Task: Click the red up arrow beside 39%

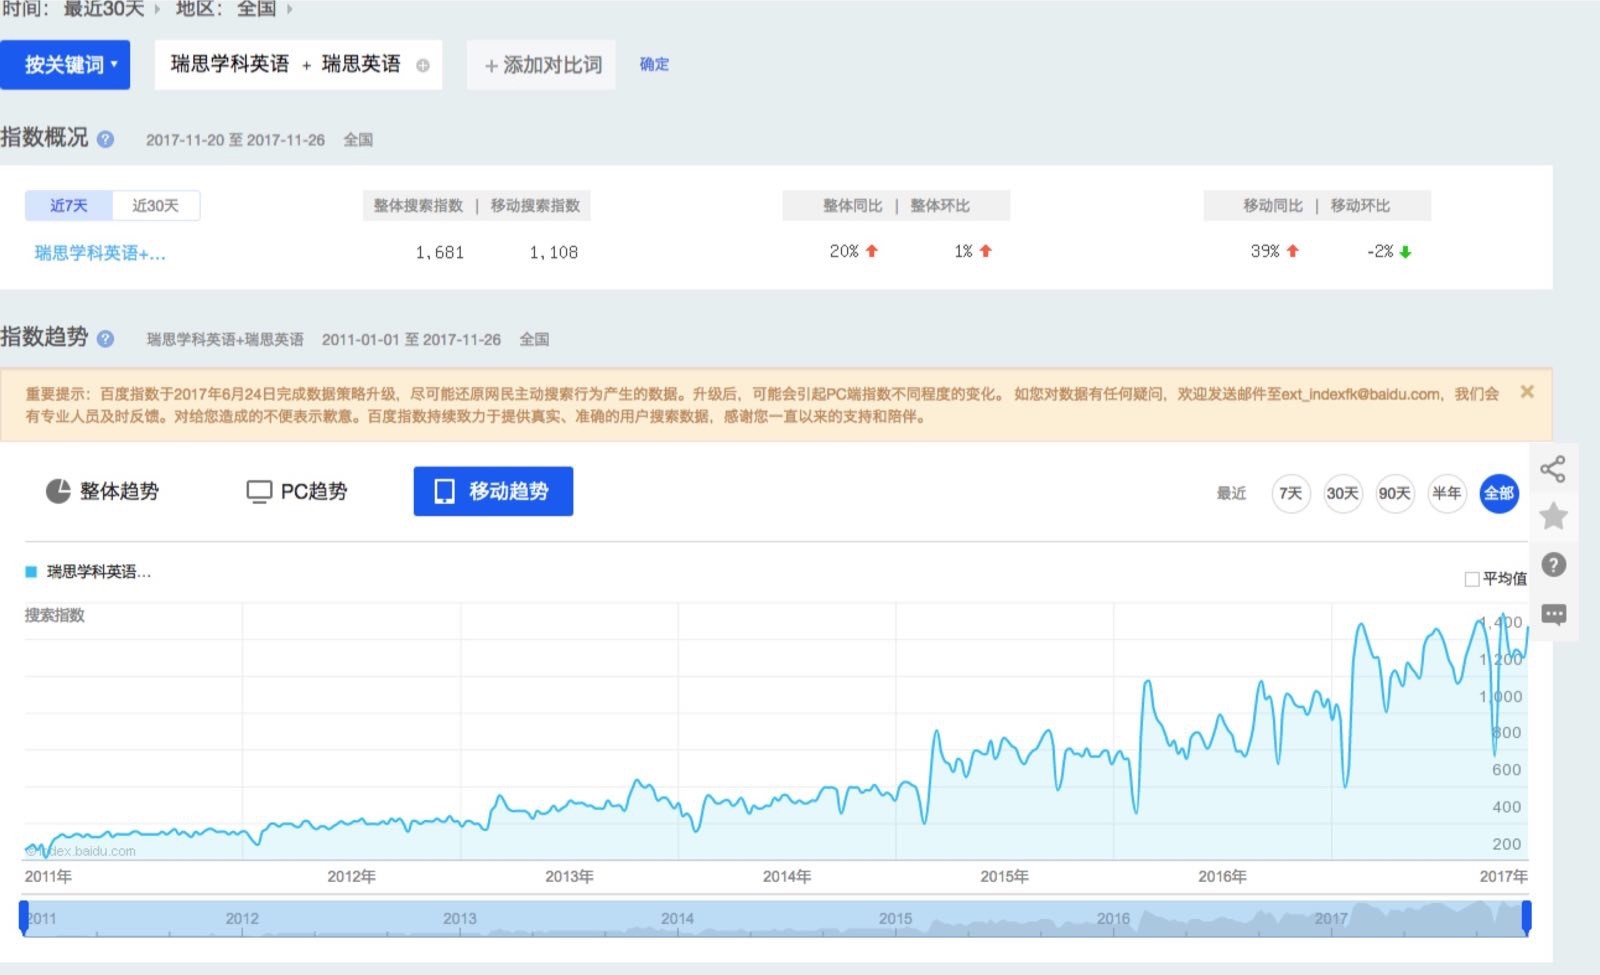Action: tap(1293, 251)
